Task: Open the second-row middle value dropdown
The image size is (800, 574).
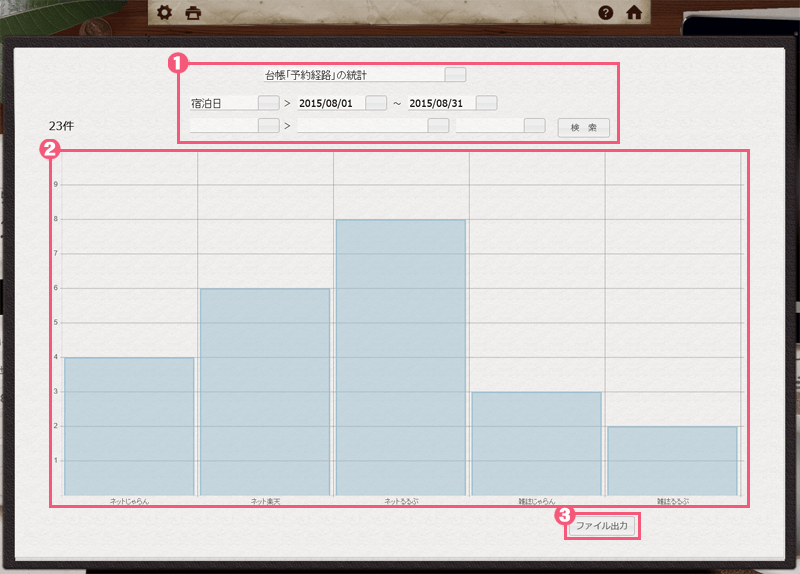Action: pyautogui.click(x=438, y=126)
